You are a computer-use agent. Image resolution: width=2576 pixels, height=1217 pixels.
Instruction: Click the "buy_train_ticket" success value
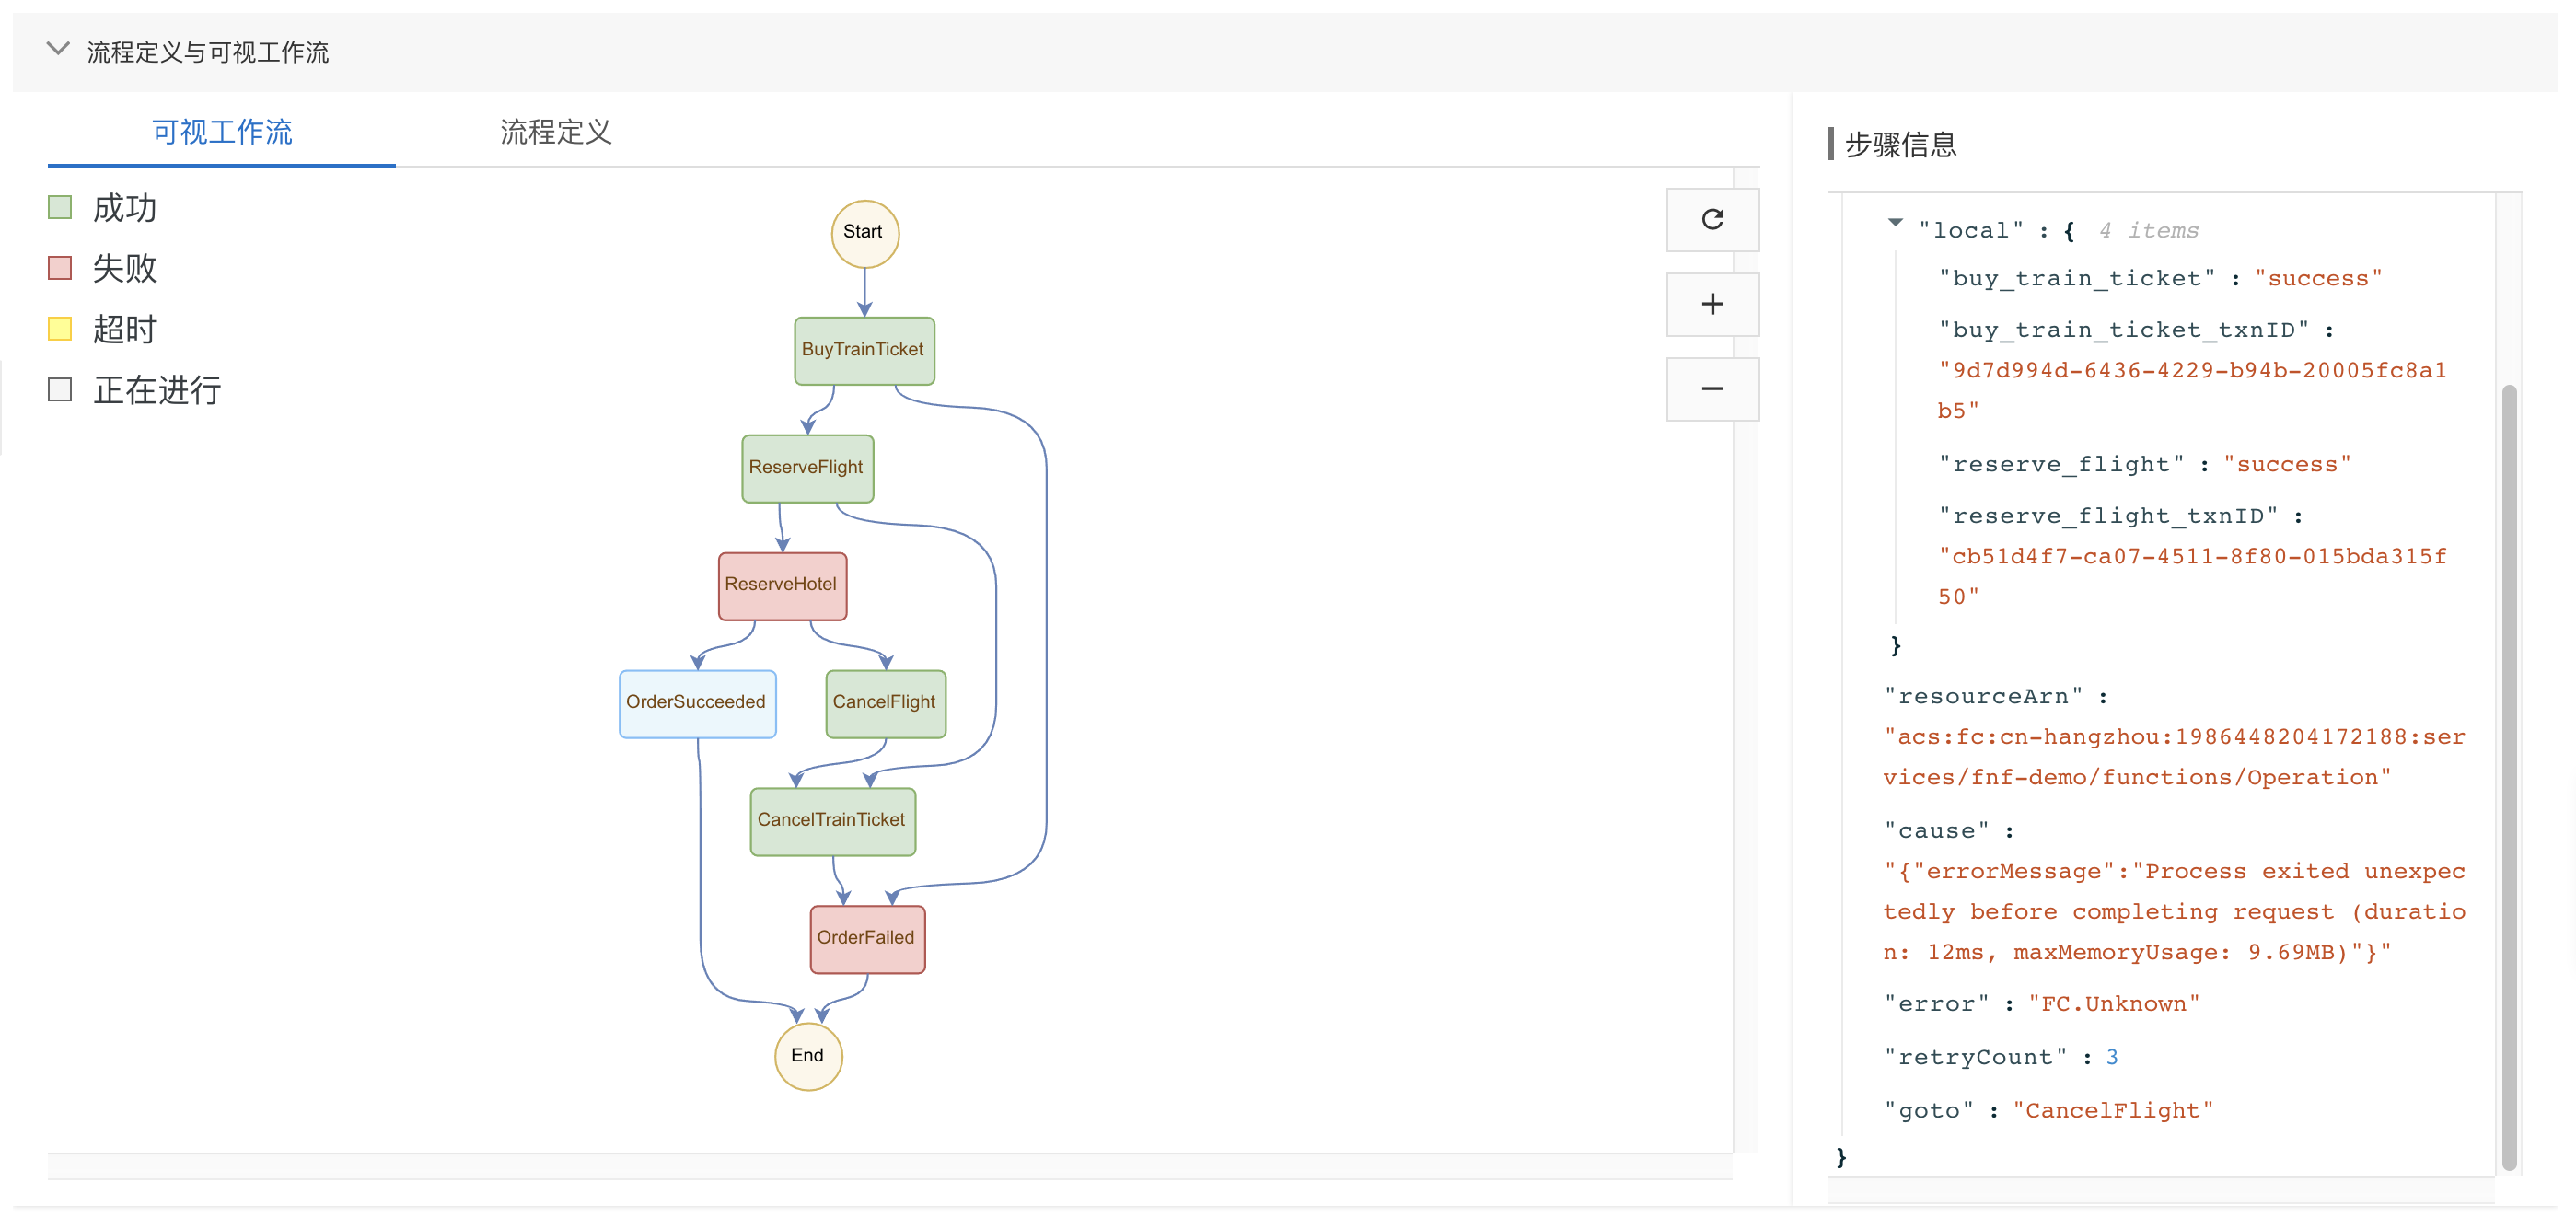point(2318,278)
